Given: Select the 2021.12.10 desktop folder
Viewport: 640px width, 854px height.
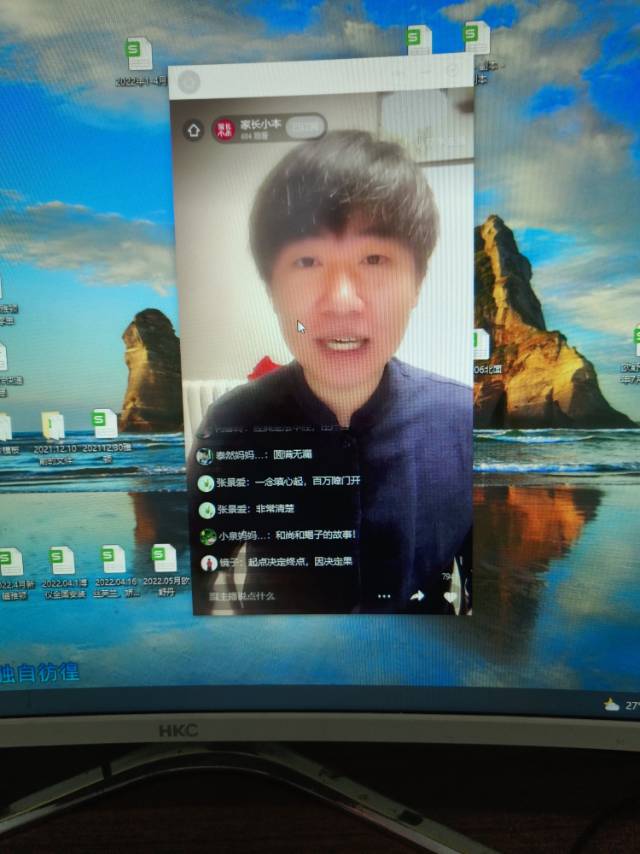Looking at the screenshot, I should pos(54,438).
